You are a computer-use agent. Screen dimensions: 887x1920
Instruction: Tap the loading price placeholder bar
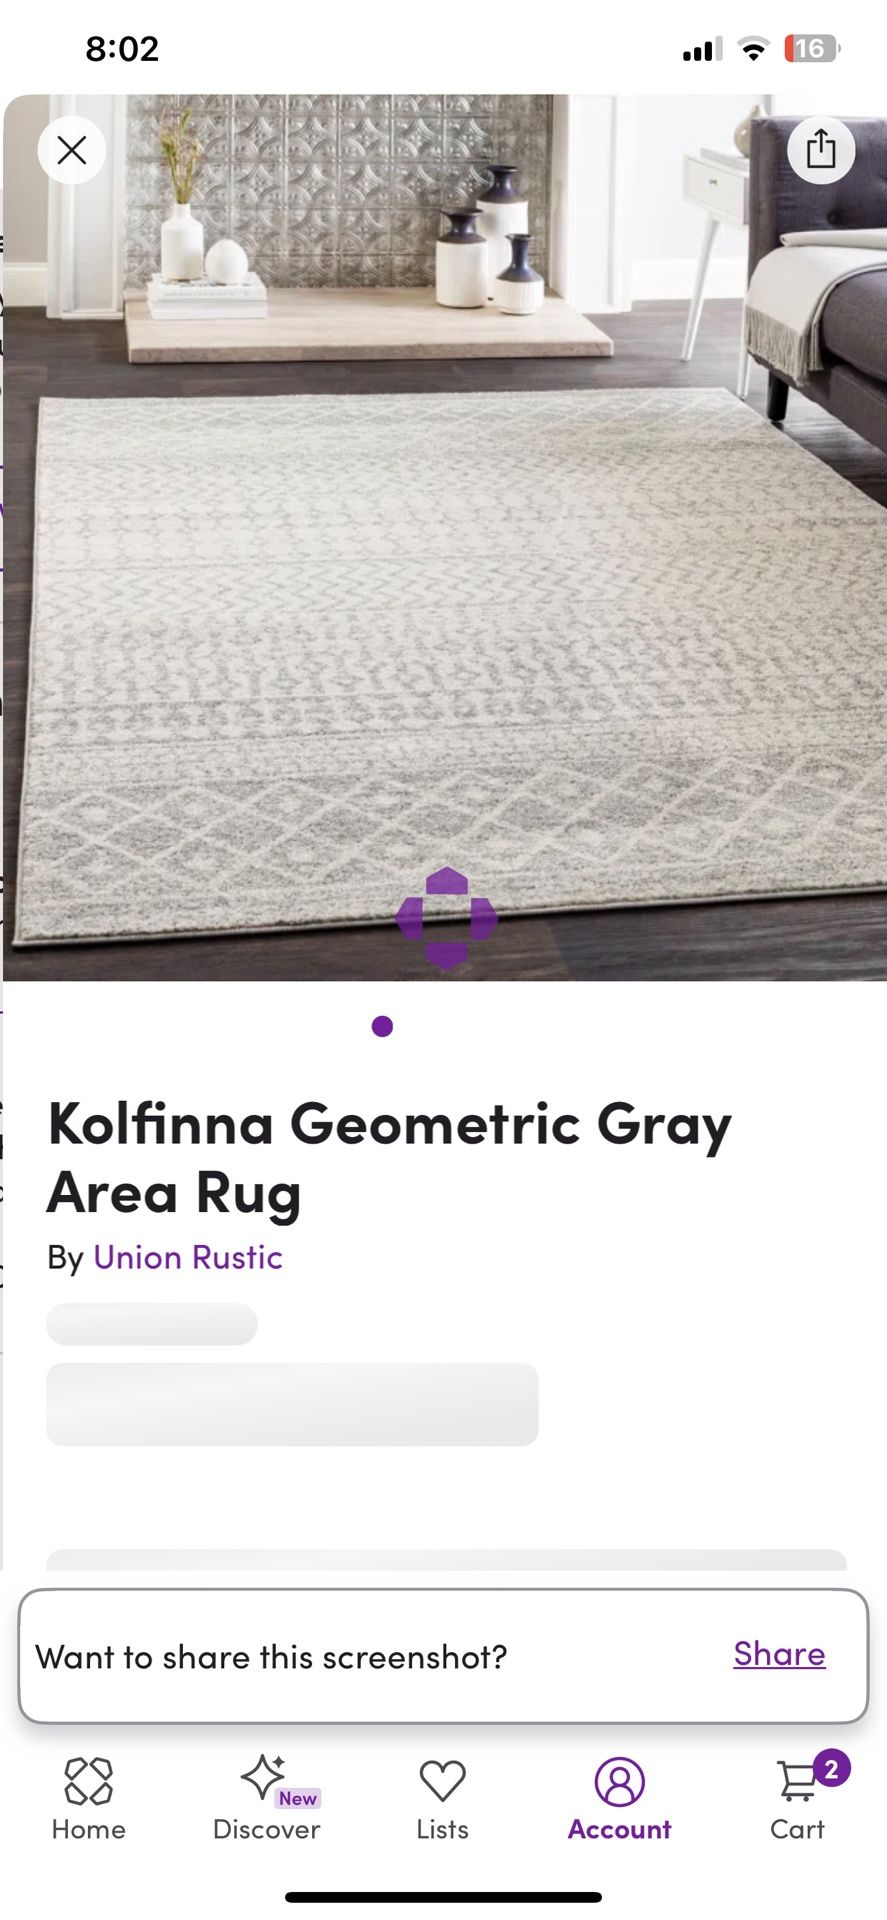click(x=292, y=1404)
